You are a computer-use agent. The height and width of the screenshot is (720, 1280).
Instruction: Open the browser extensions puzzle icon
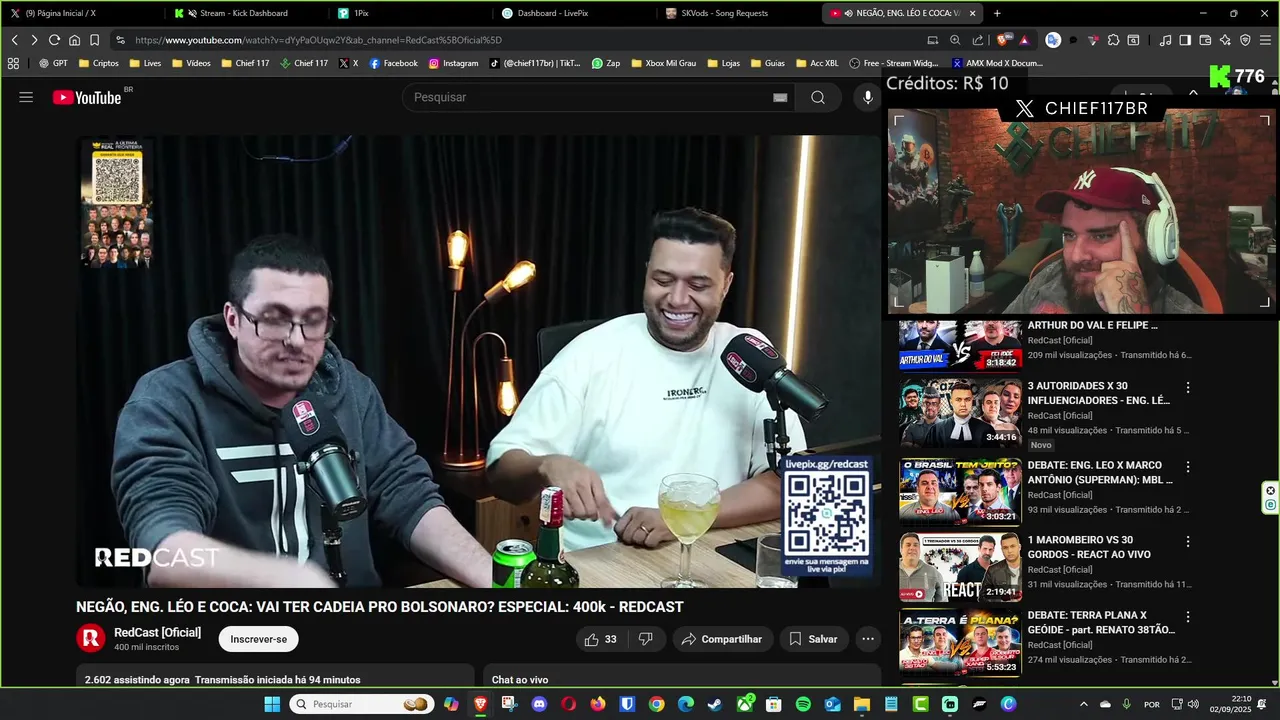pos(1113,40)
